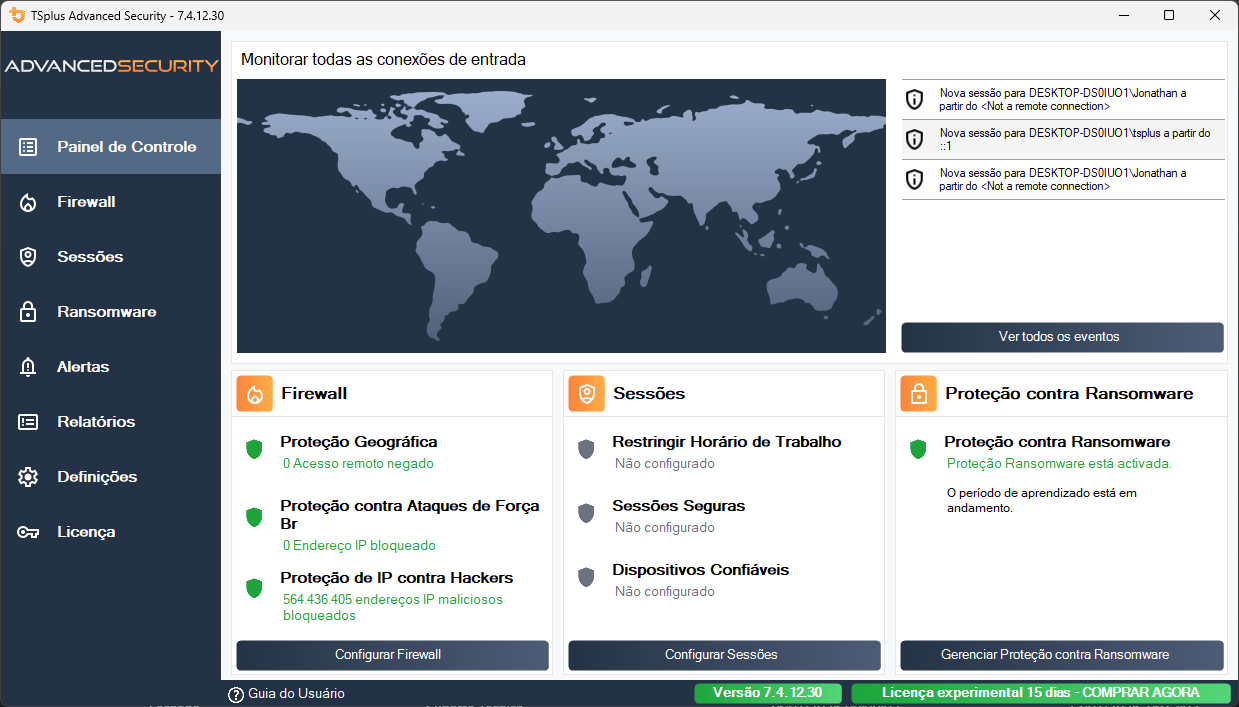The height and width of the screenshot is (707, 1239).
Task: Open Gerenciar Proteção contra Ransomware
Action: point(1062,655)
